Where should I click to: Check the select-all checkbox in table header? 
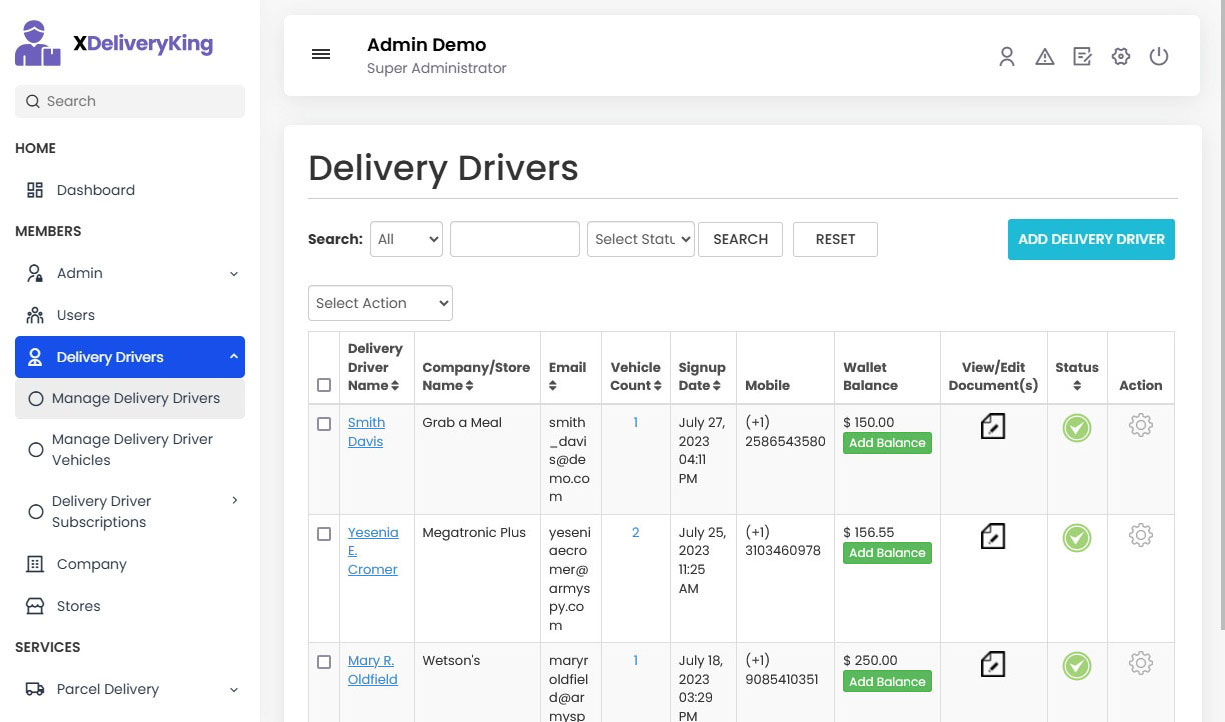point(324,384)
